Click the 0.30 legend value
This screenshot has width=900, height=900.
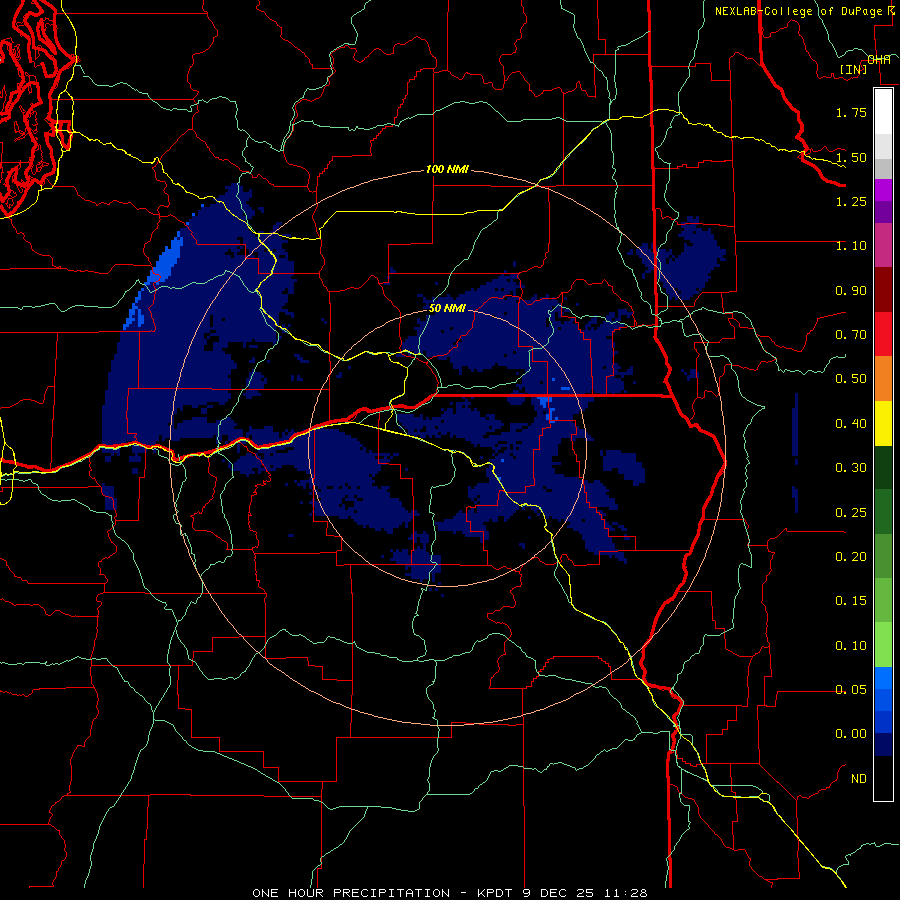pos(851,468)
